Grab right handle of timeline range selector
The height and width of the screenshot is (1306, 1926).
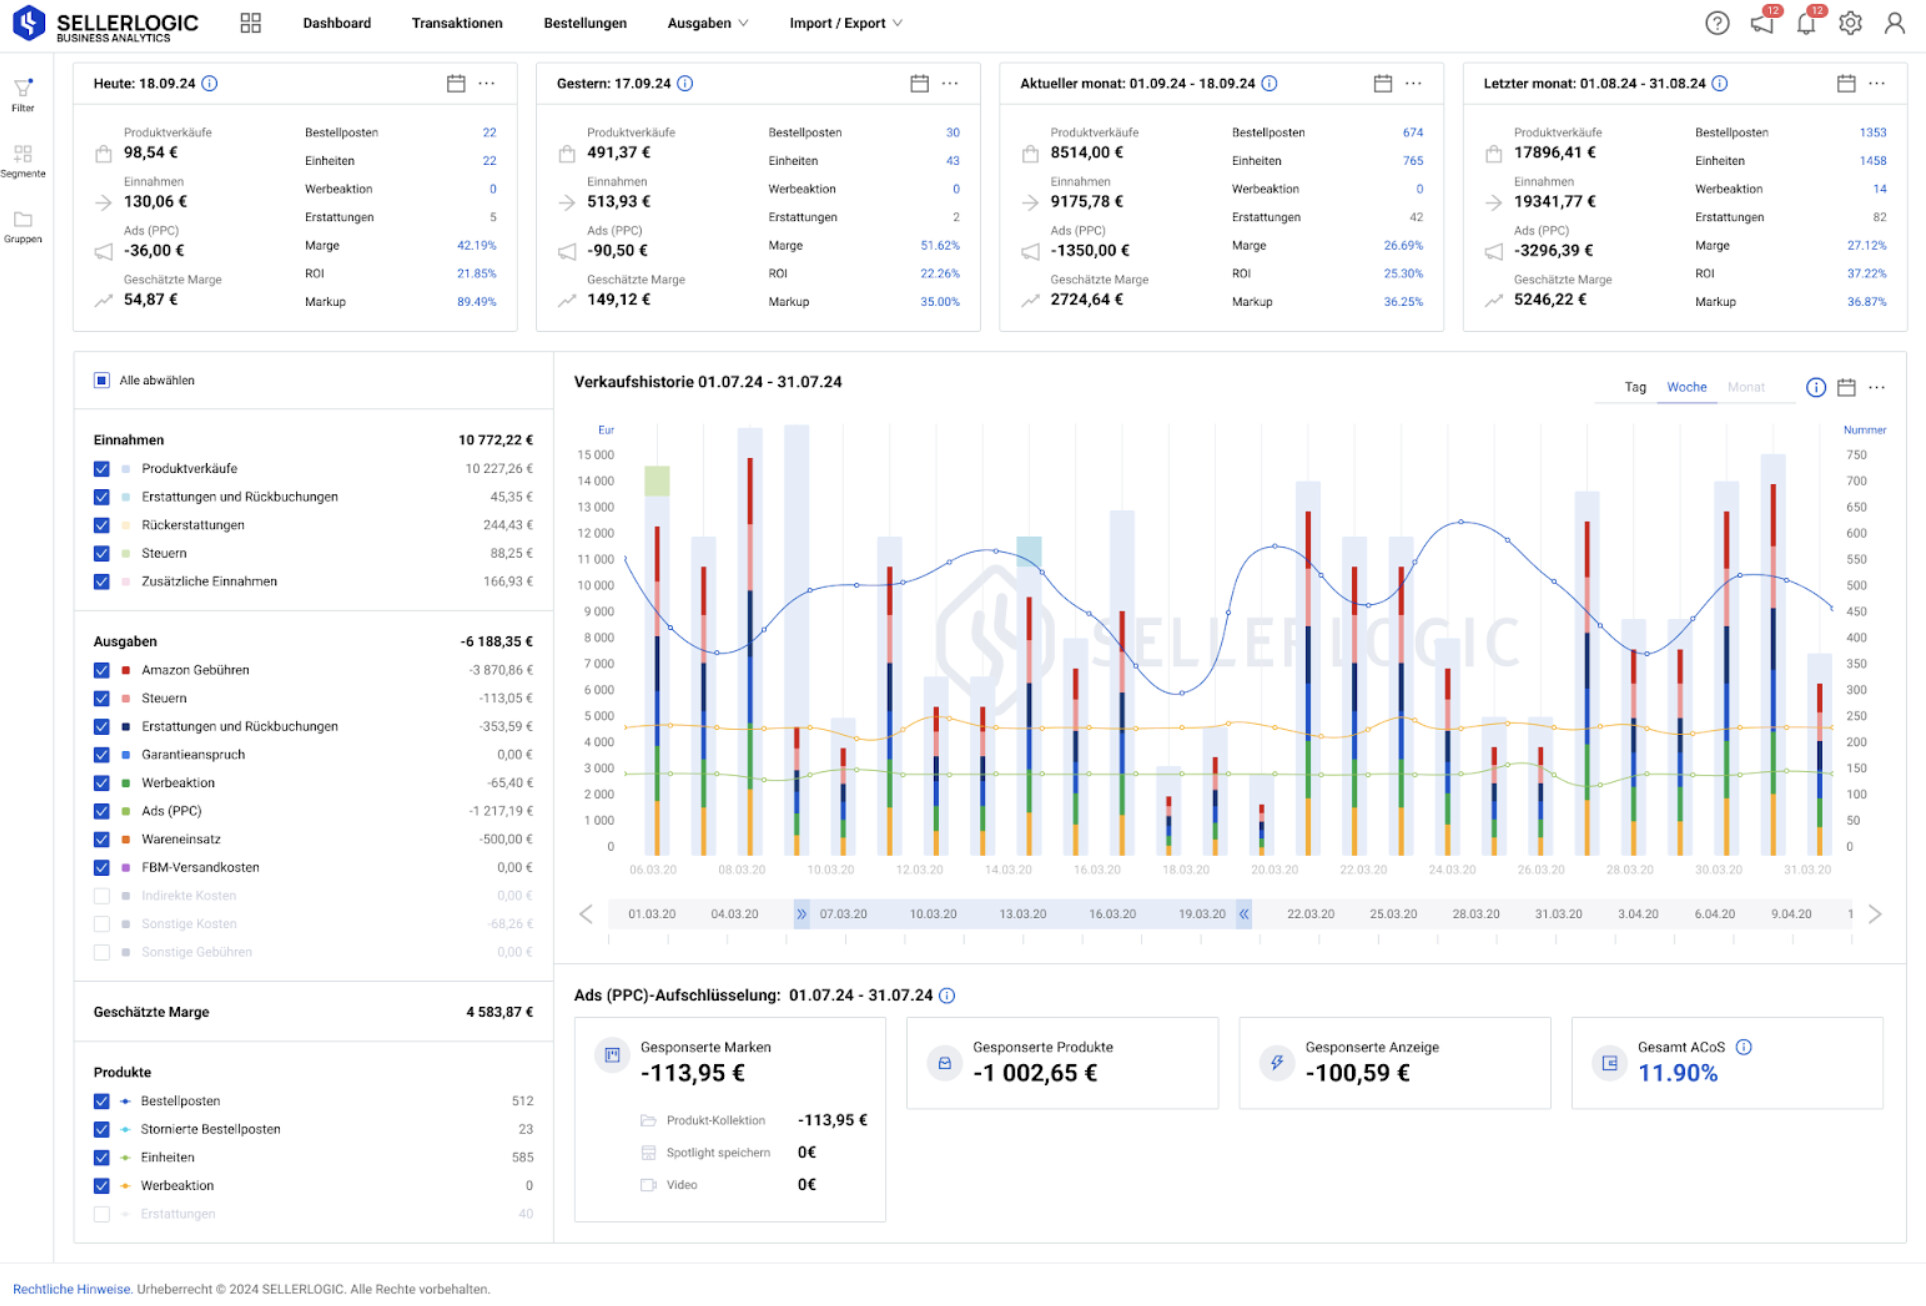[x=1244, y=914]
